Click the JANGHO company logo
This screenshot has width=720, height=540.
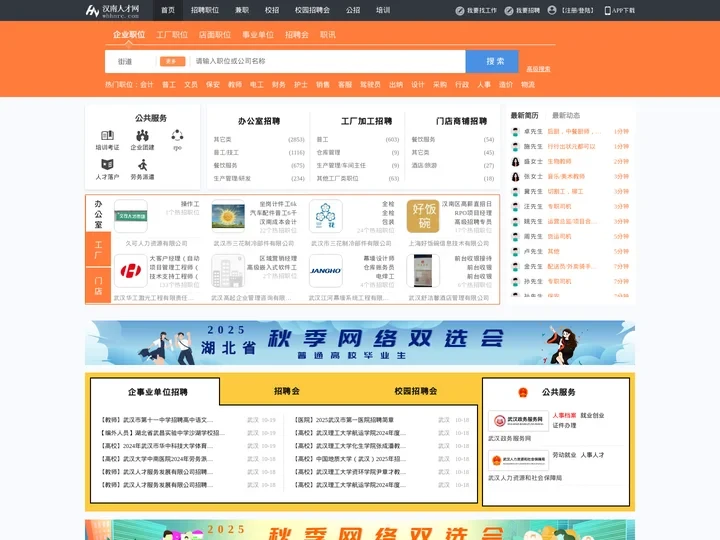tap(326, 271)
